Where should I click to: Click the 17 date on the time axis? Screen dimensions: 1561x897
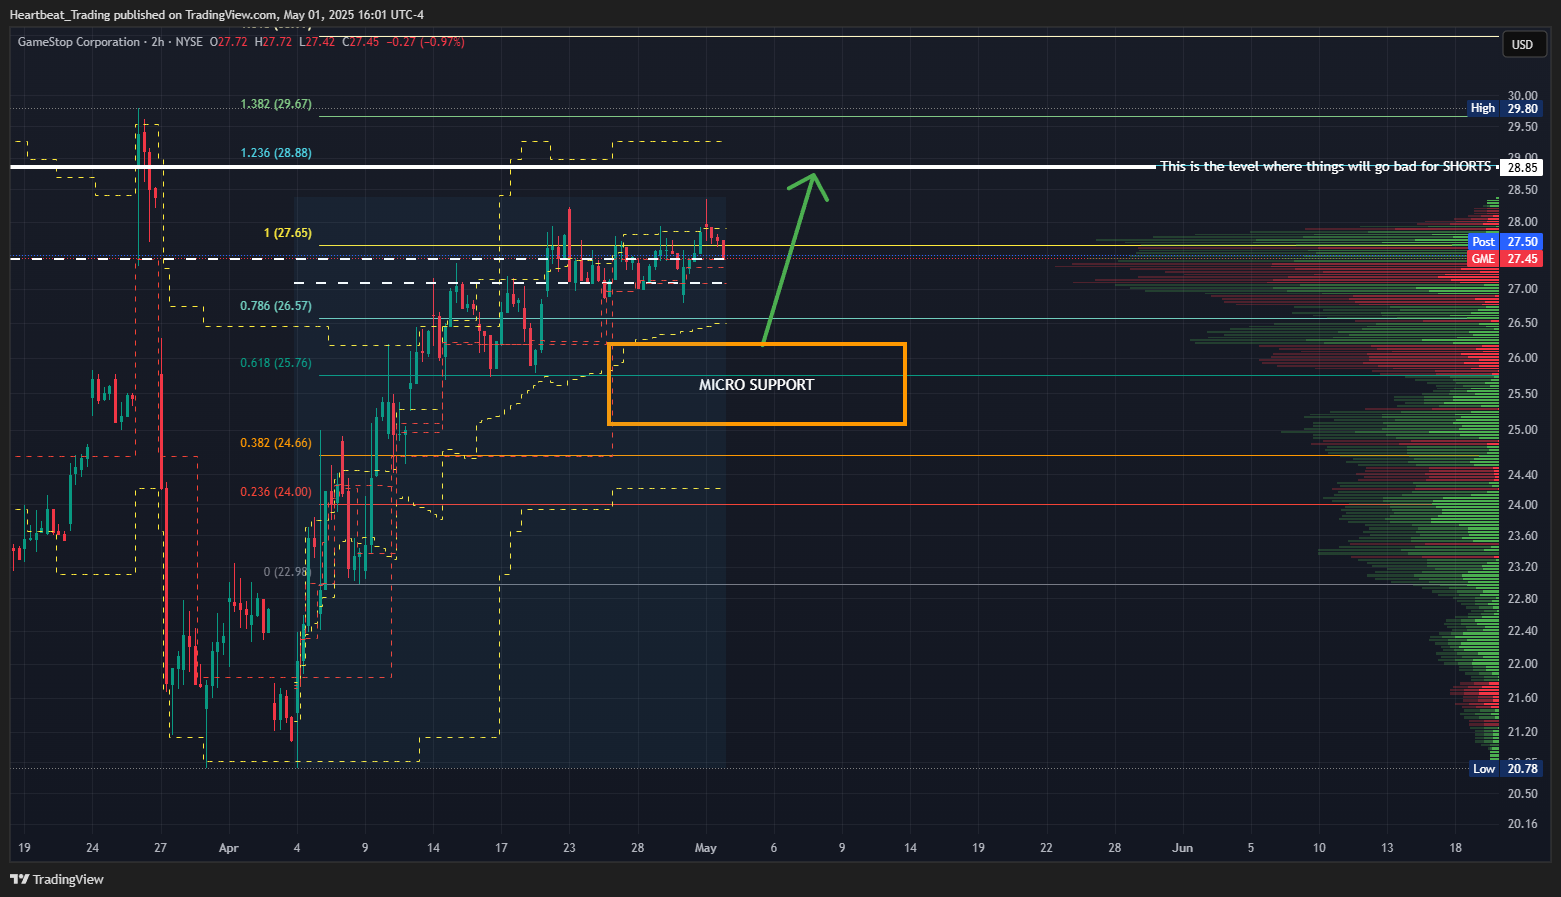pyautogui.click(x=502, y=848)
